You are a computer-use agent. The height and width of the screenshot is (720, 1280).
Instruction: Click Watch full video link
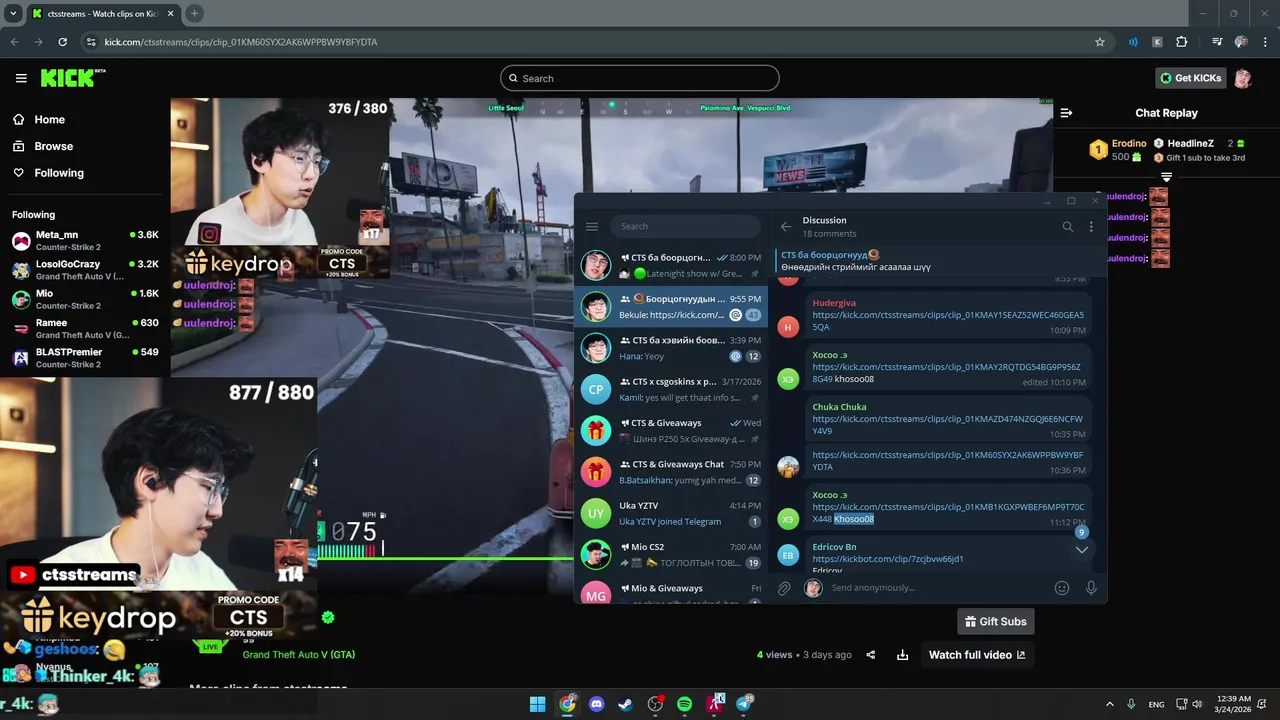pyautogui.click(x=977, y=655)
